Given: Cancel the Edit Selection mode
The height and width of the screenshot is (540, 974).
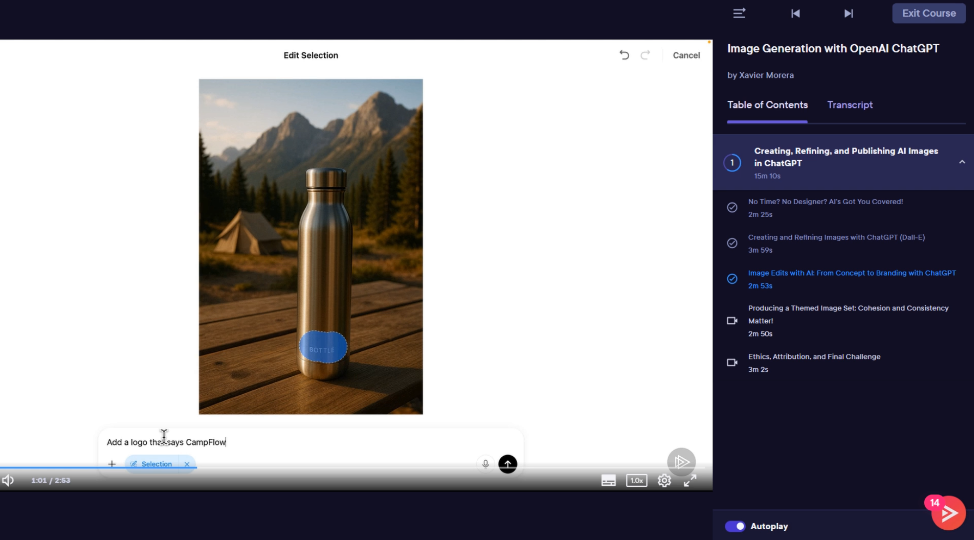Looking at the screenshot, I should pos(686,55).
